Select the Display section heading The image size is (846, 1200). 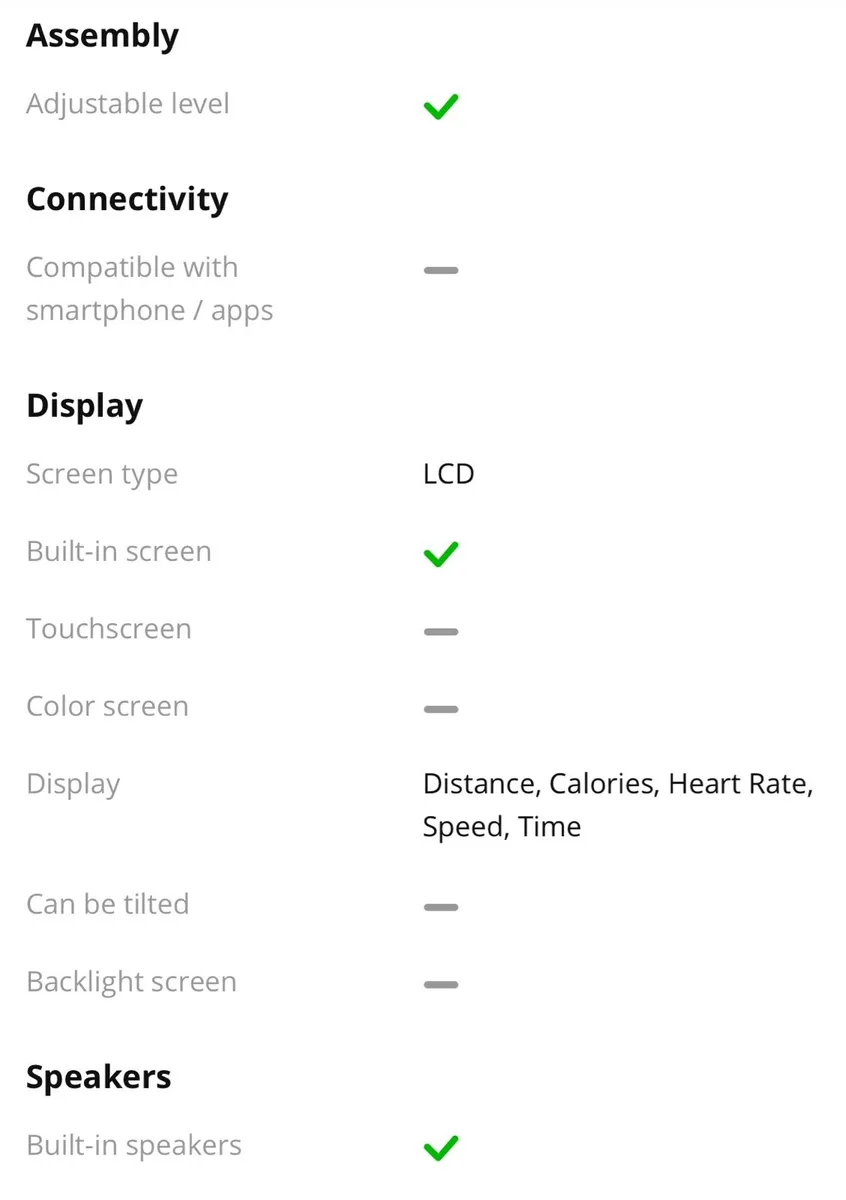coord(84,406)
